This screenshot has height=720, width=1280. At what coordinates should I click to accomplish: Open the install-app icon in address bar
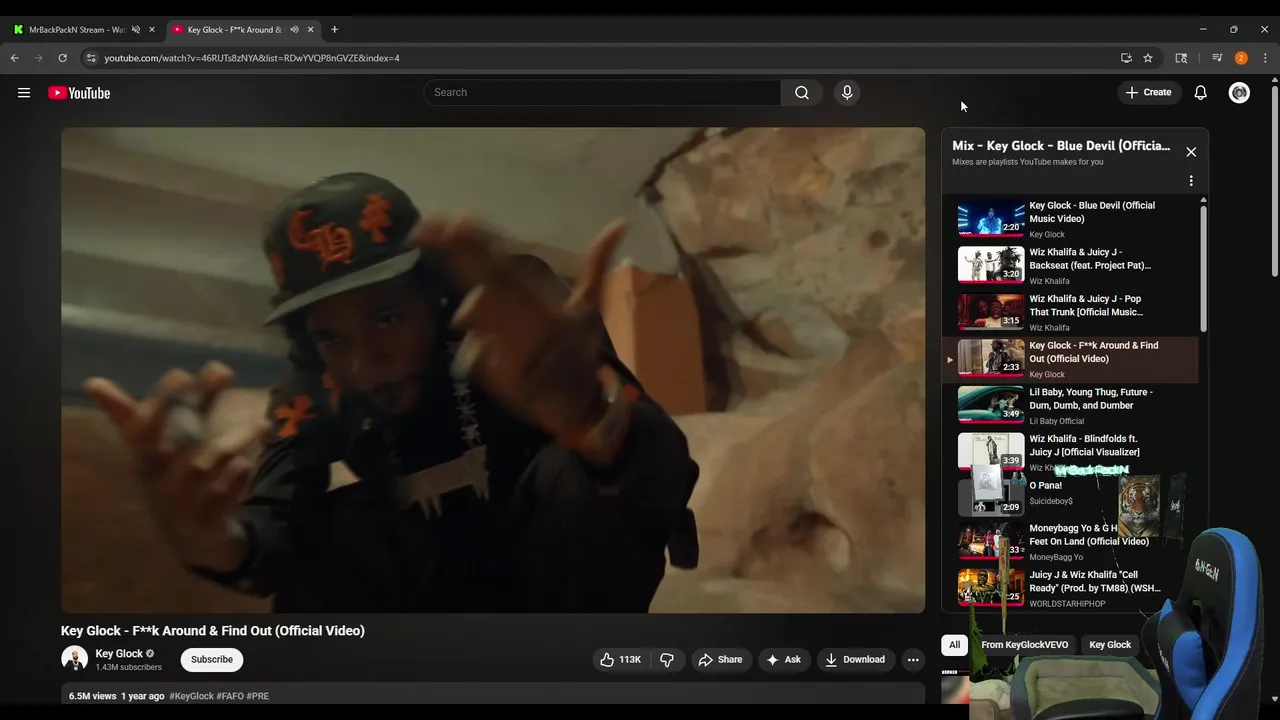click(1126, 58)
